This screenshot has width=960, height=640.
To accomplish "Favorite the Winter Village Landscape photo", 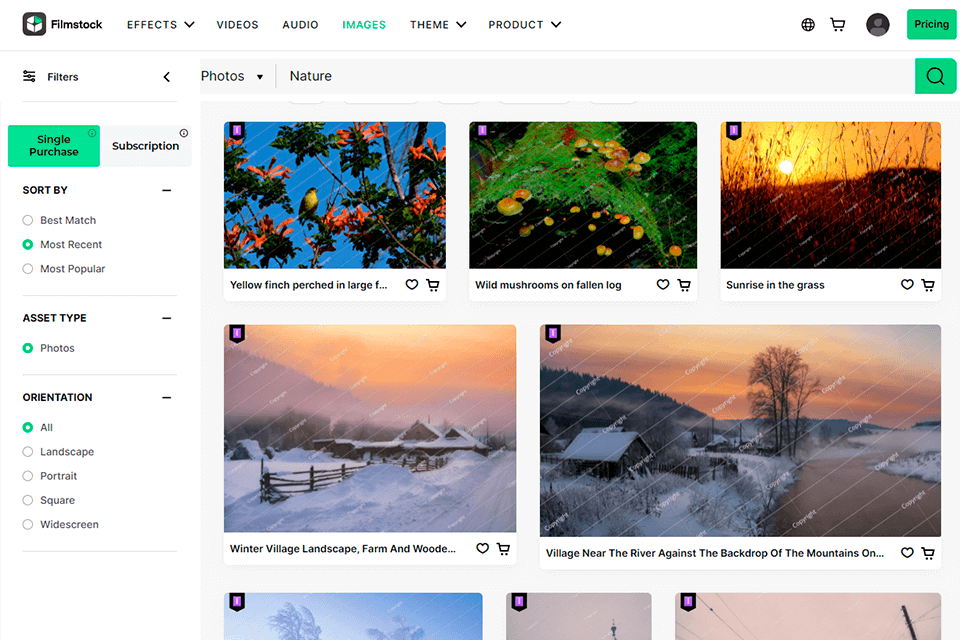I will click(482, 549).
